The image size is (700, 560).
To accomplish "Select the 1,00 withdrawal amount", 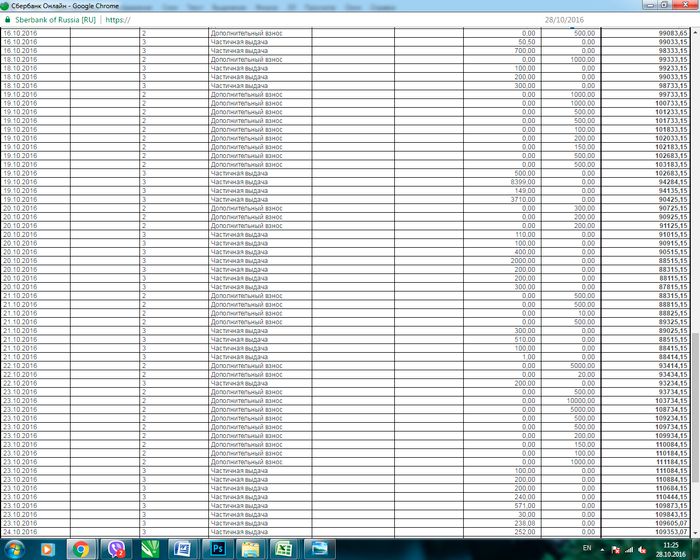I will pyautogui.click(x=529, y=357).
